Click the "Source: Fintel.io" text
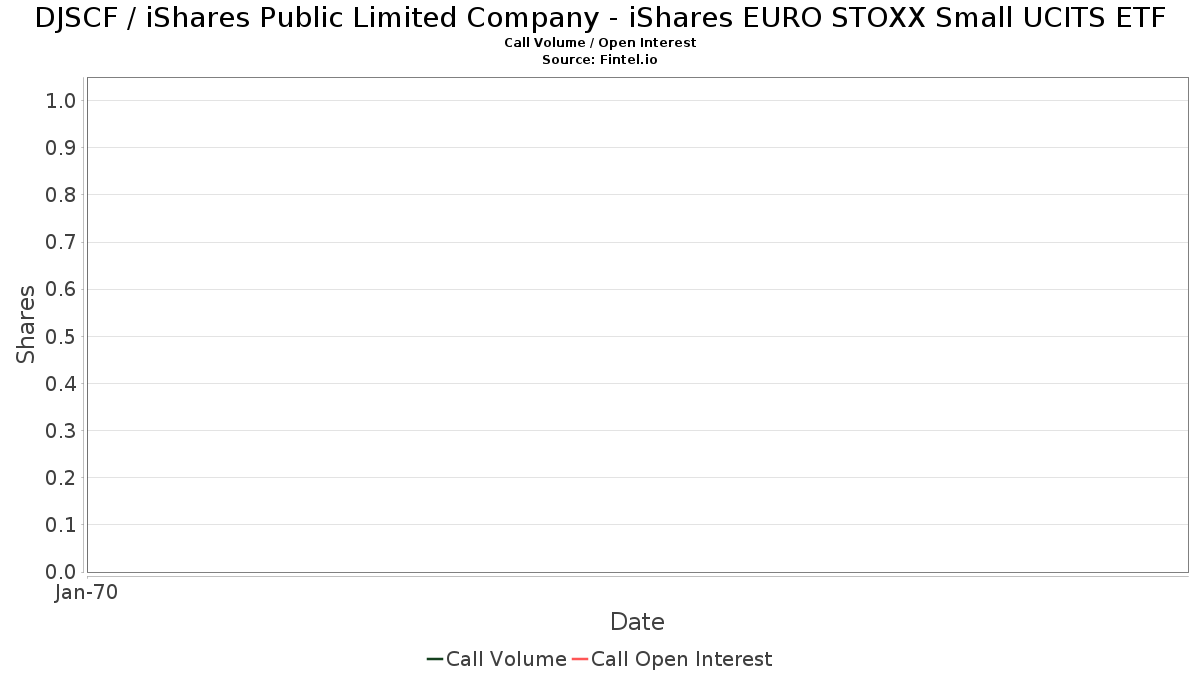Screen dimensions: 1200x675 pyautogui.click(x=600, y=60)
